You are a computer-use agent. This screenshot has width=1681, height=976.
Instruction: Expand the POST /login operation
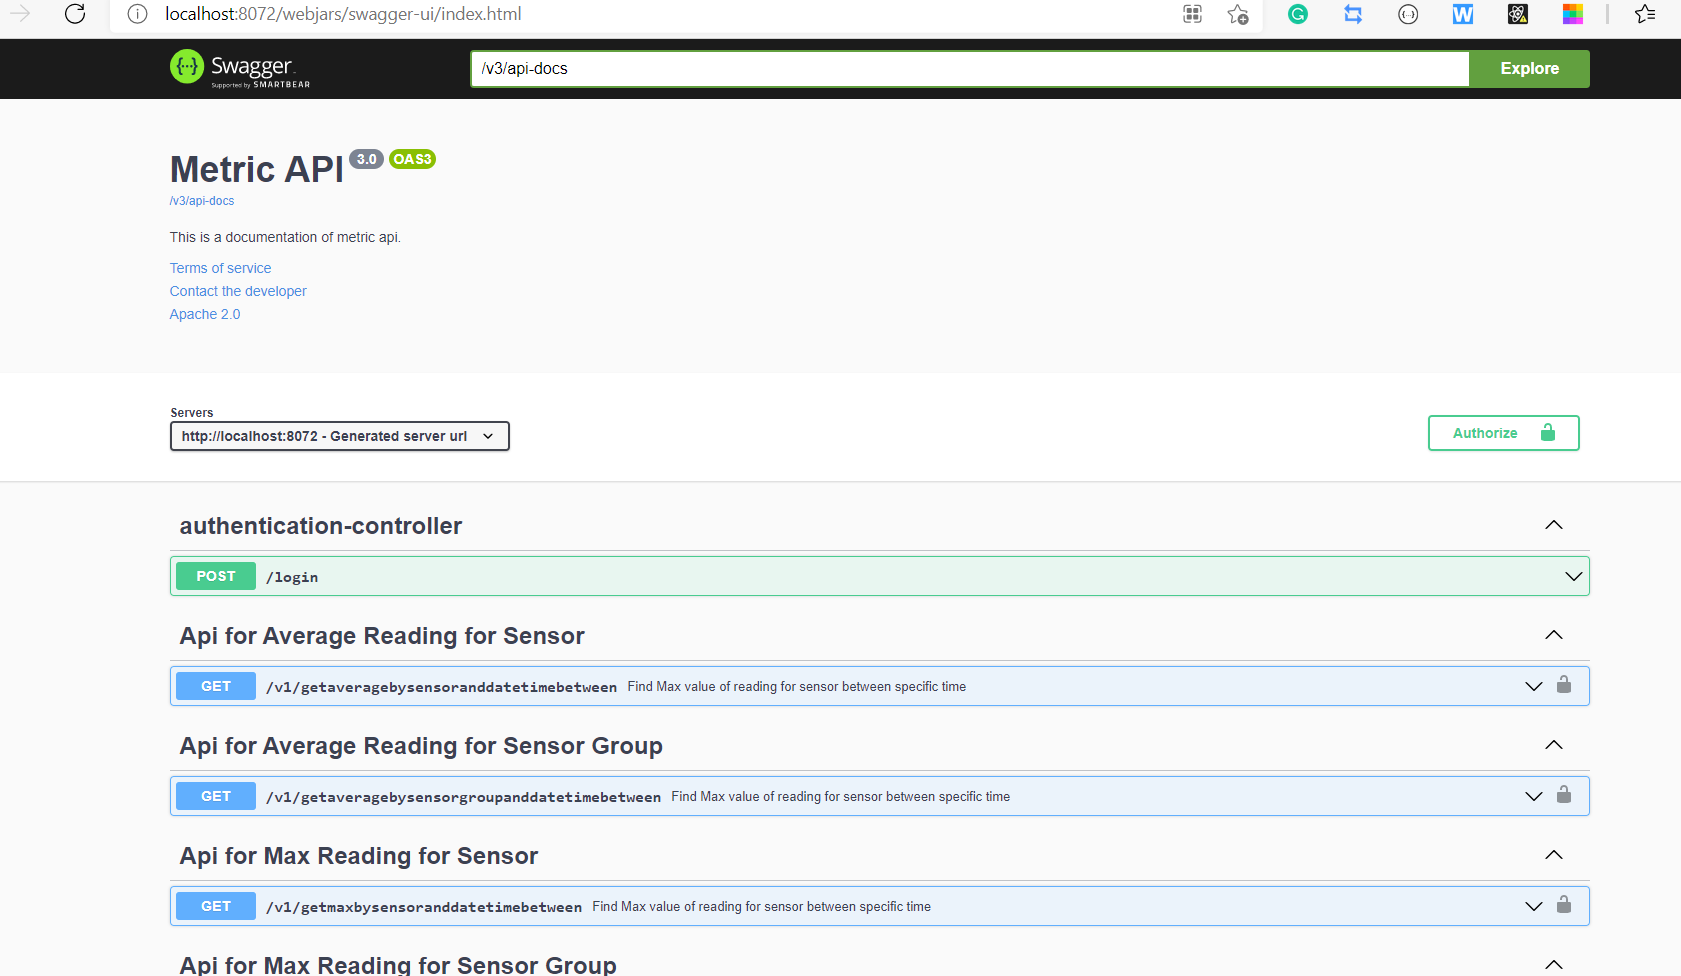(x=1573, y=576)
